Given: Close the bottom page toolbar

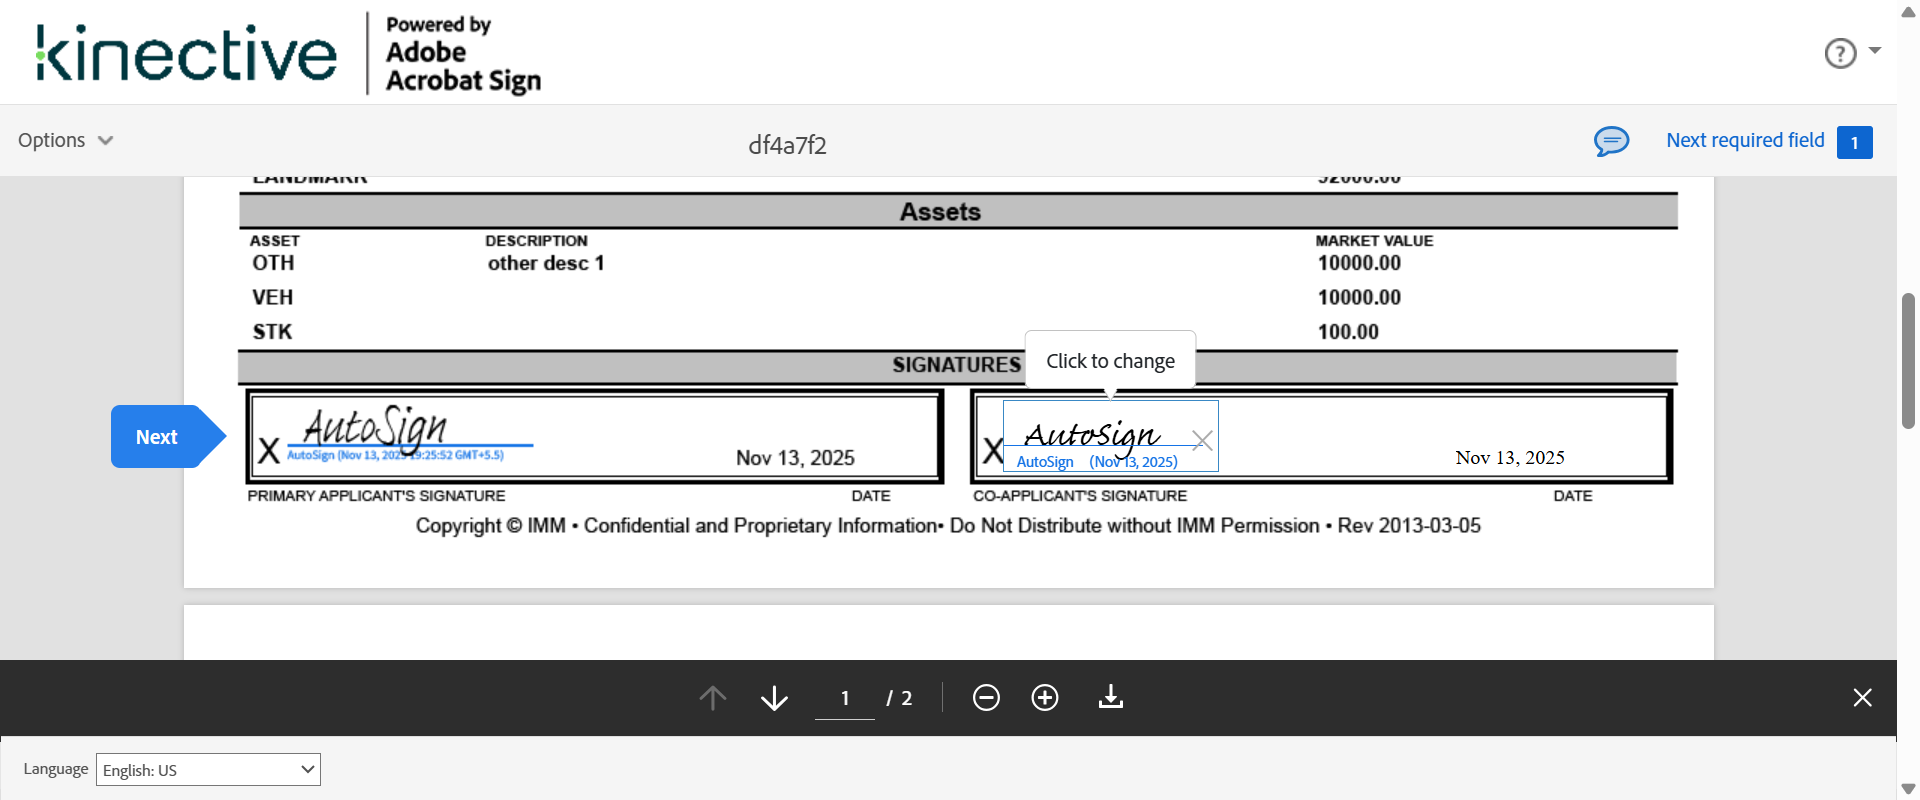Looking at the screenshot, I should pyautogui.click(x=1862, y=697).
